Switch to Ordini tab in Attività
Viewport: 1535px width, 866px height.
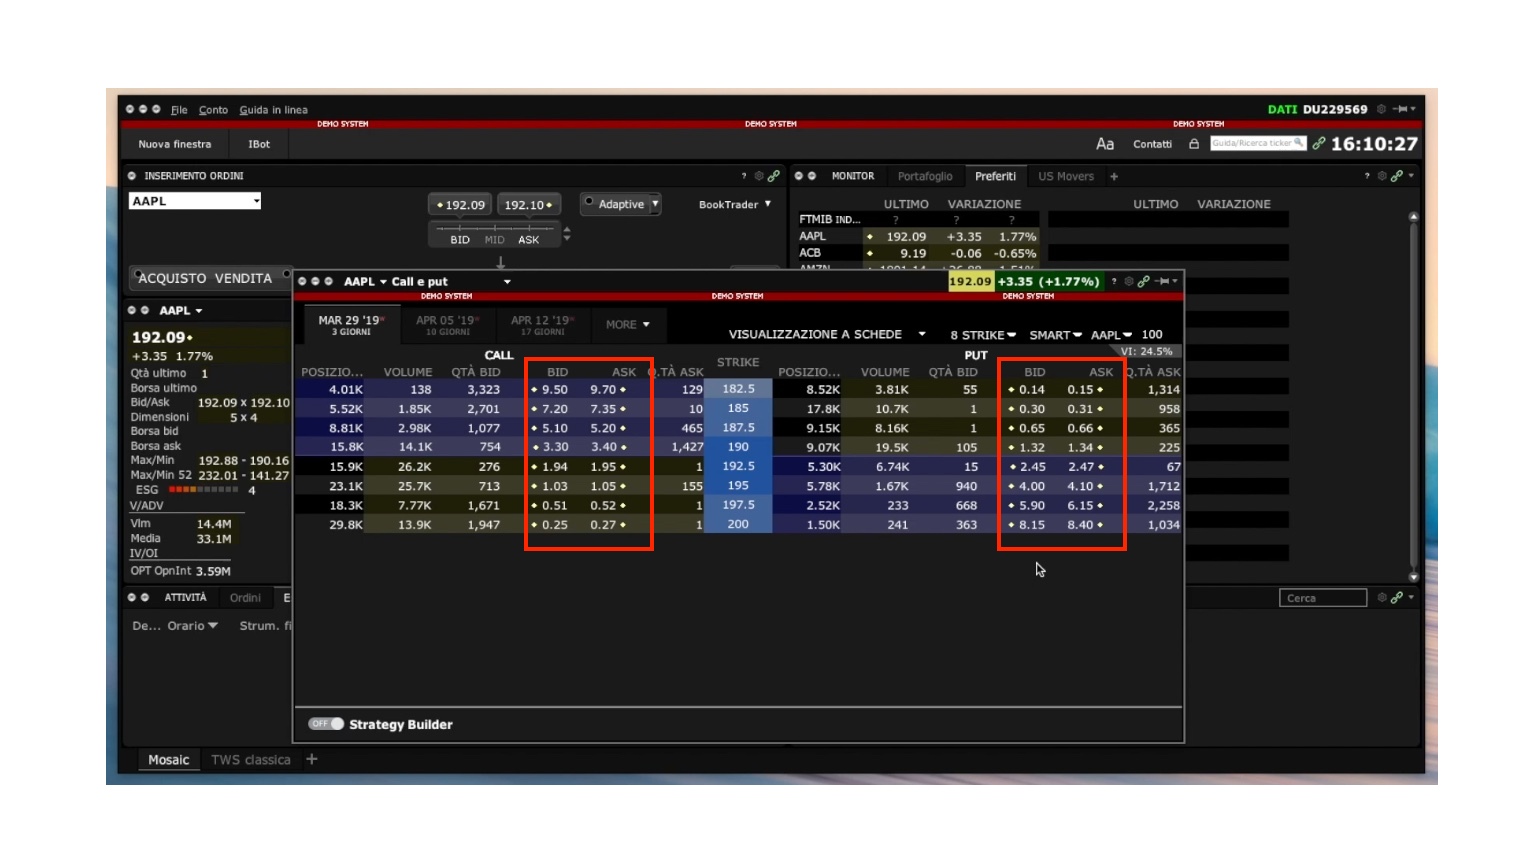click(245, 598)
